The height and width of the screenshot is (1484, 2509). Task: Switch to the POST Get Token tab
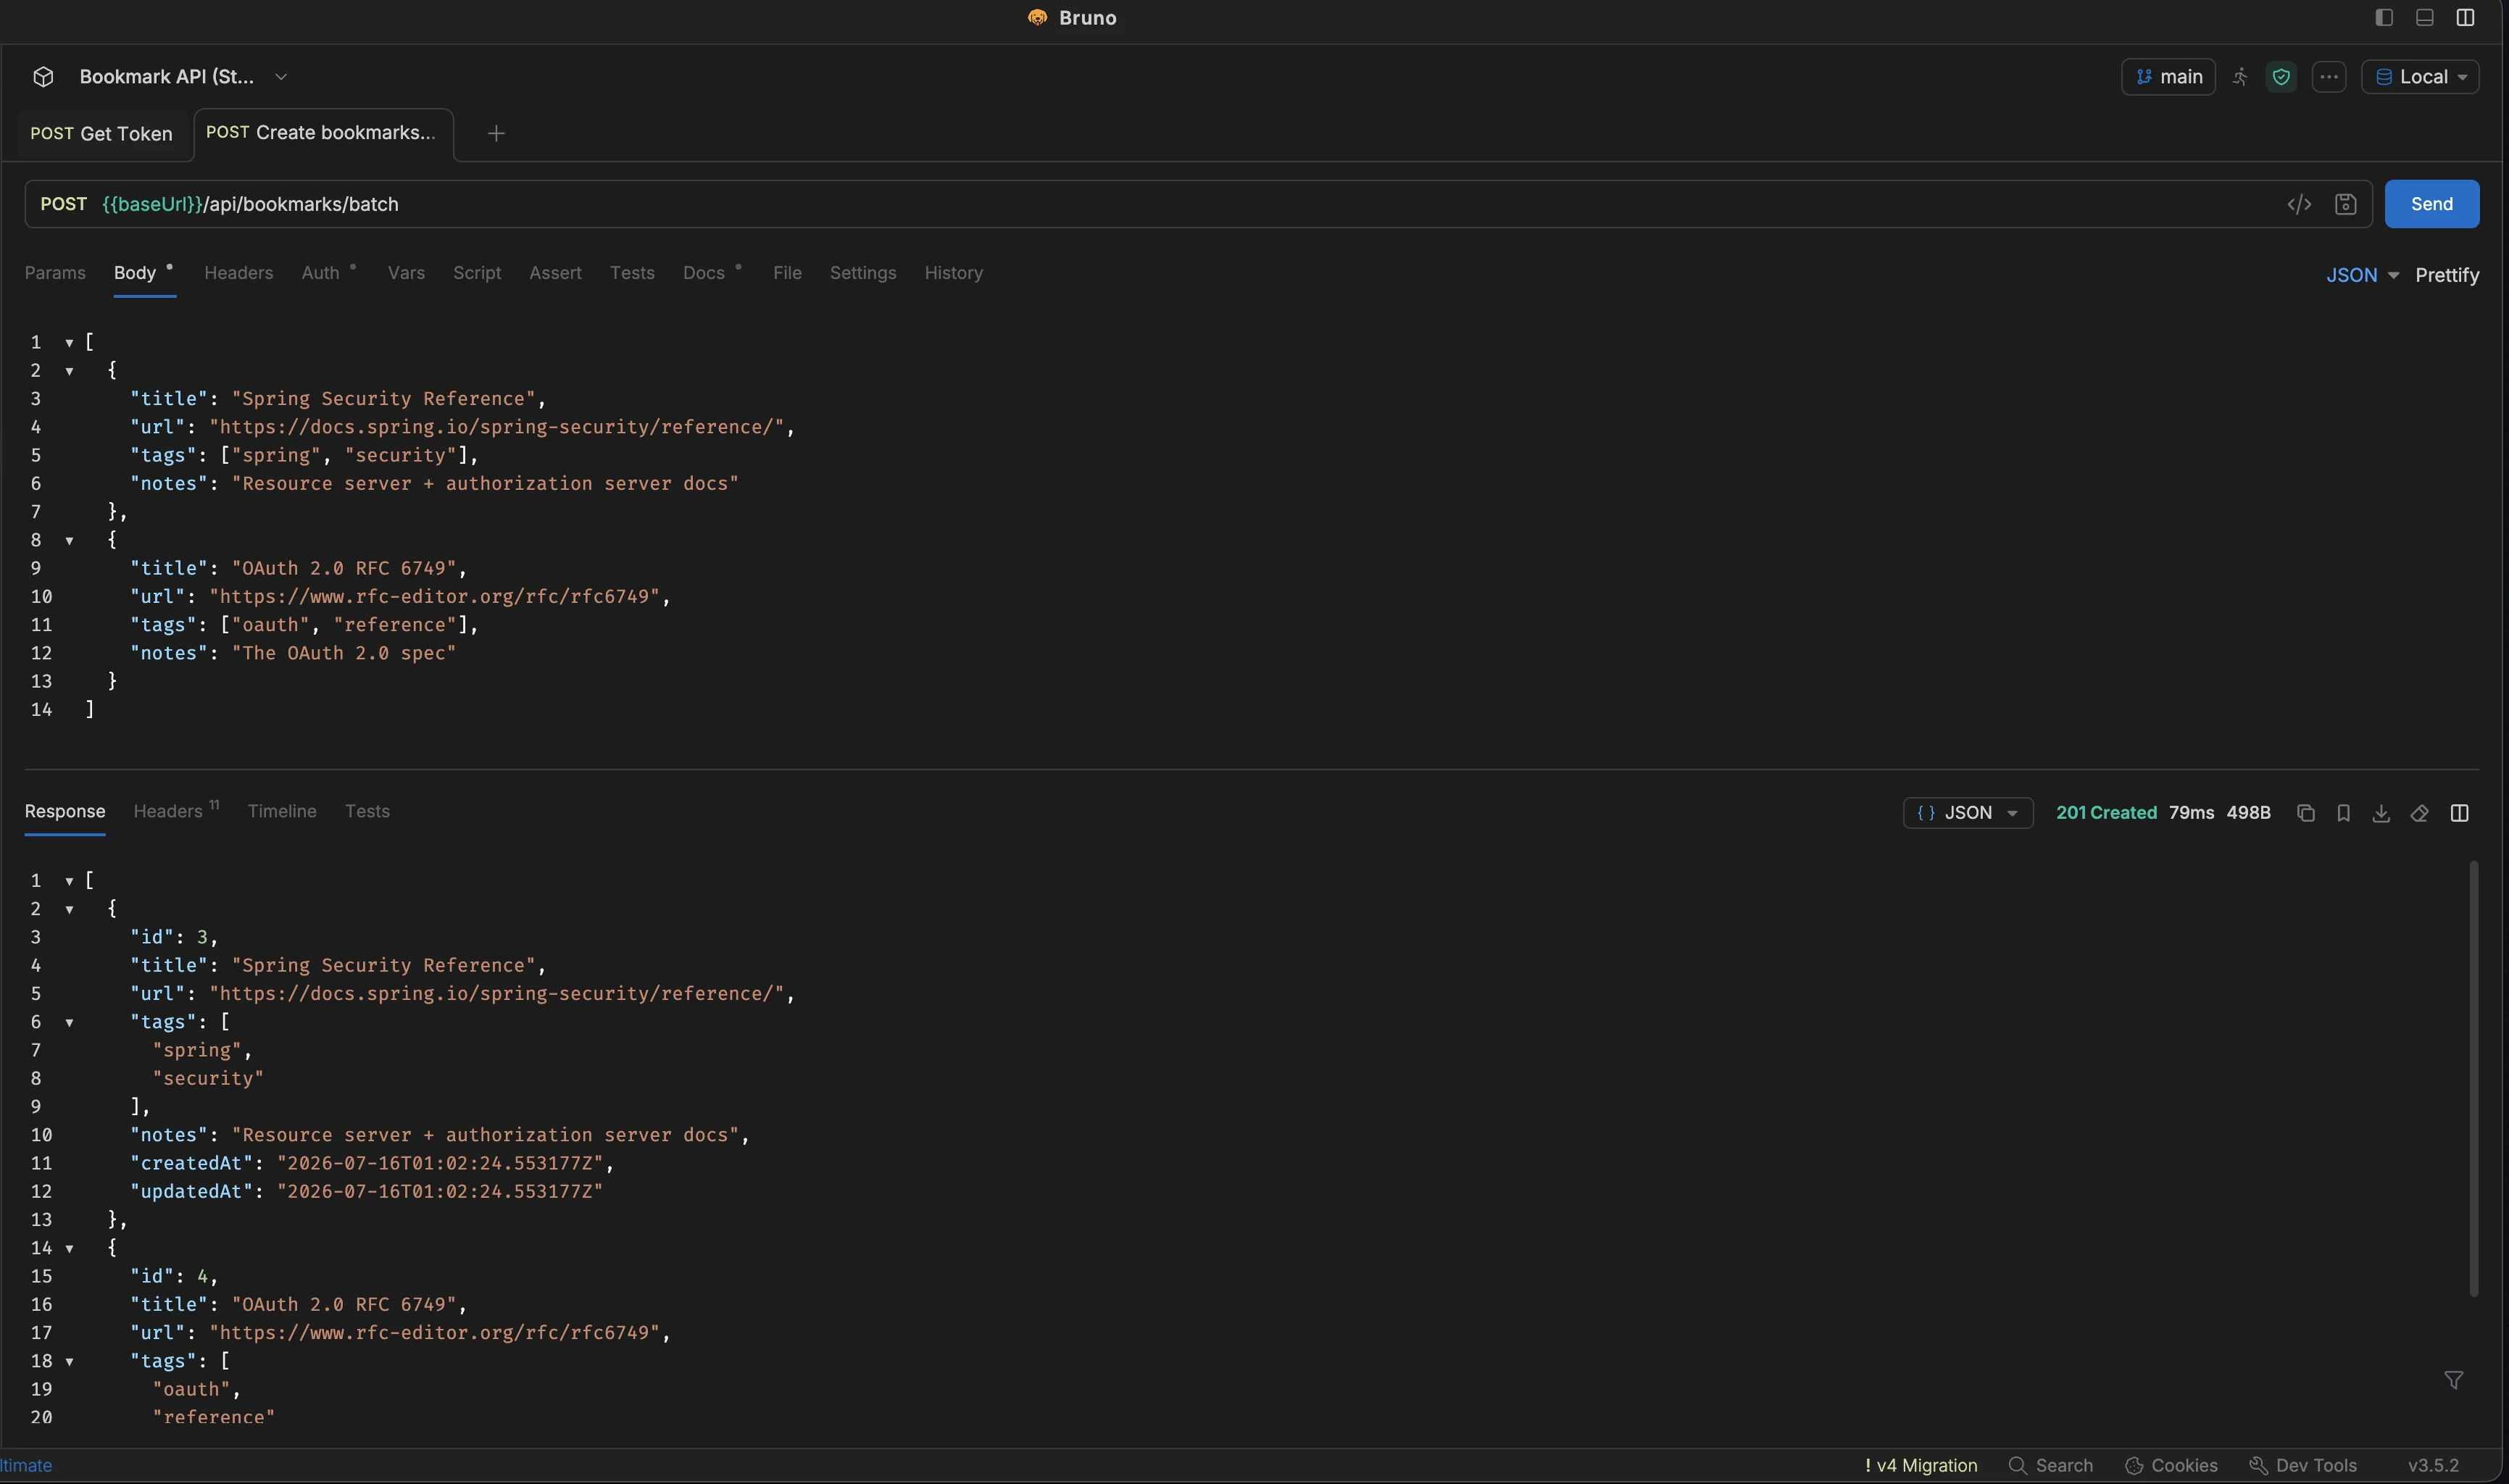(101, 134)
